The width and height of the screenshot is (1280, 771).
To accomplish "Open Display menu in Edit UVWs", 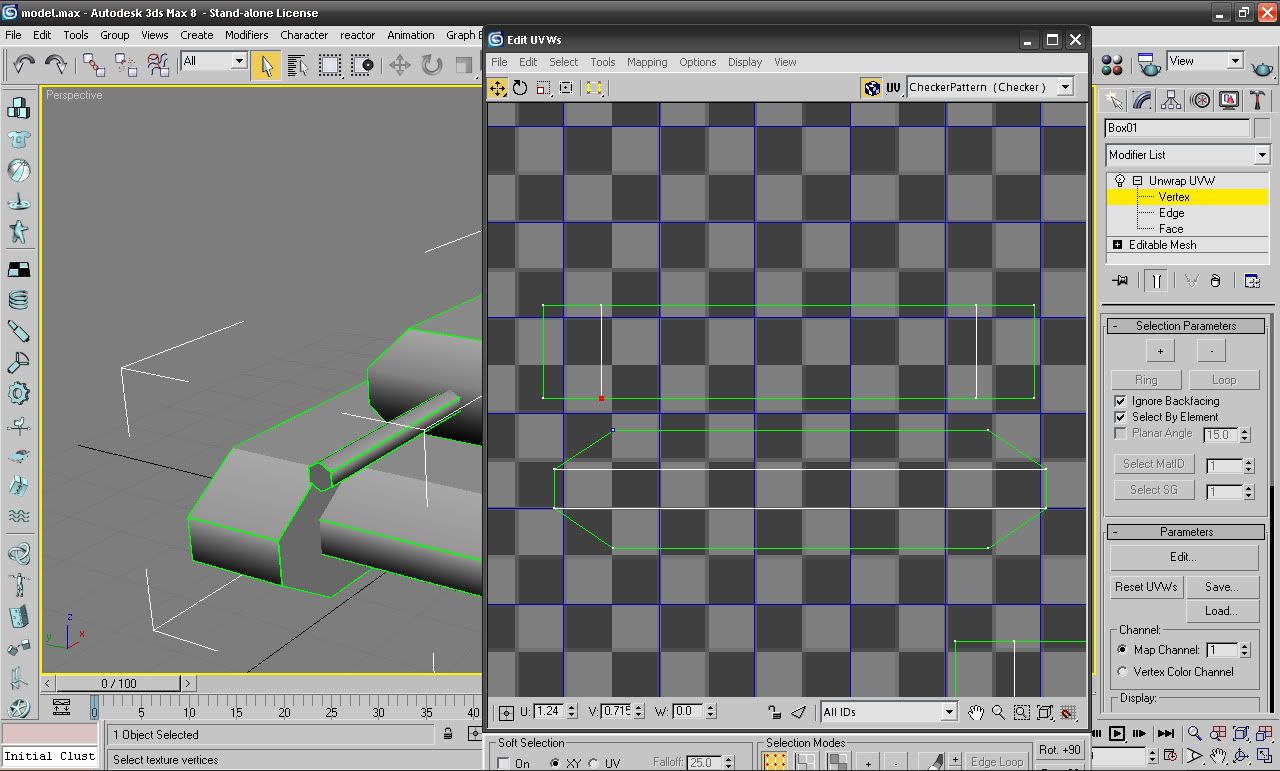I will tap(745, 62).
